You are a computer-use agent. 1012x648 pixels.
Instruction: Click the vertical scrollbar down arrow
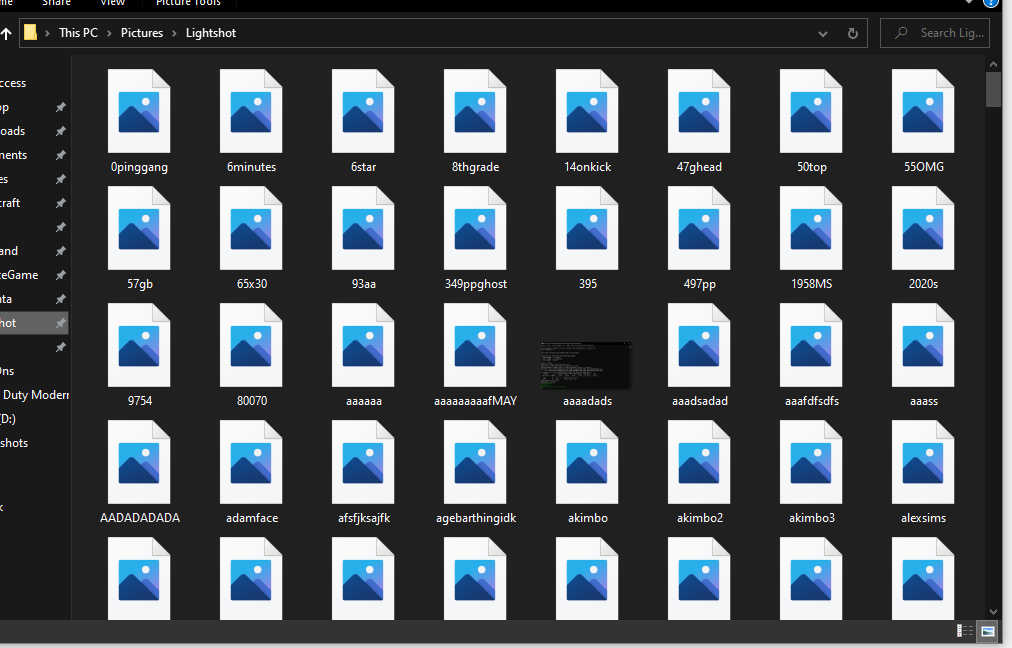tap(993, 610)
